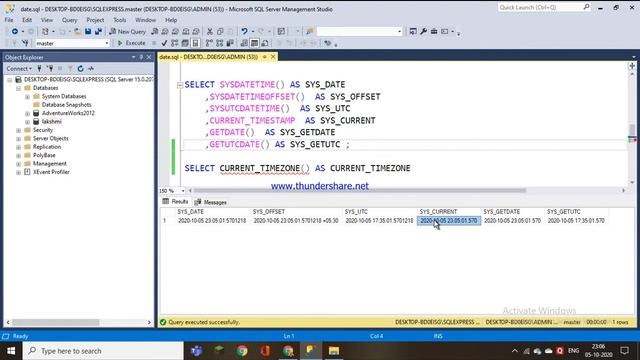Click the Object Explorer Filter icon

70,69
